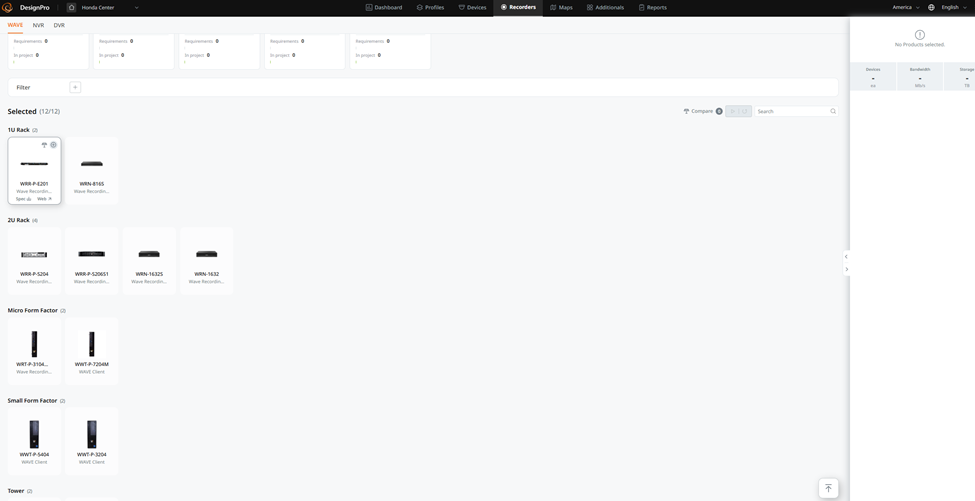Click the recorder Search input field
Viewport: 975px width, 501px height.
791,111
